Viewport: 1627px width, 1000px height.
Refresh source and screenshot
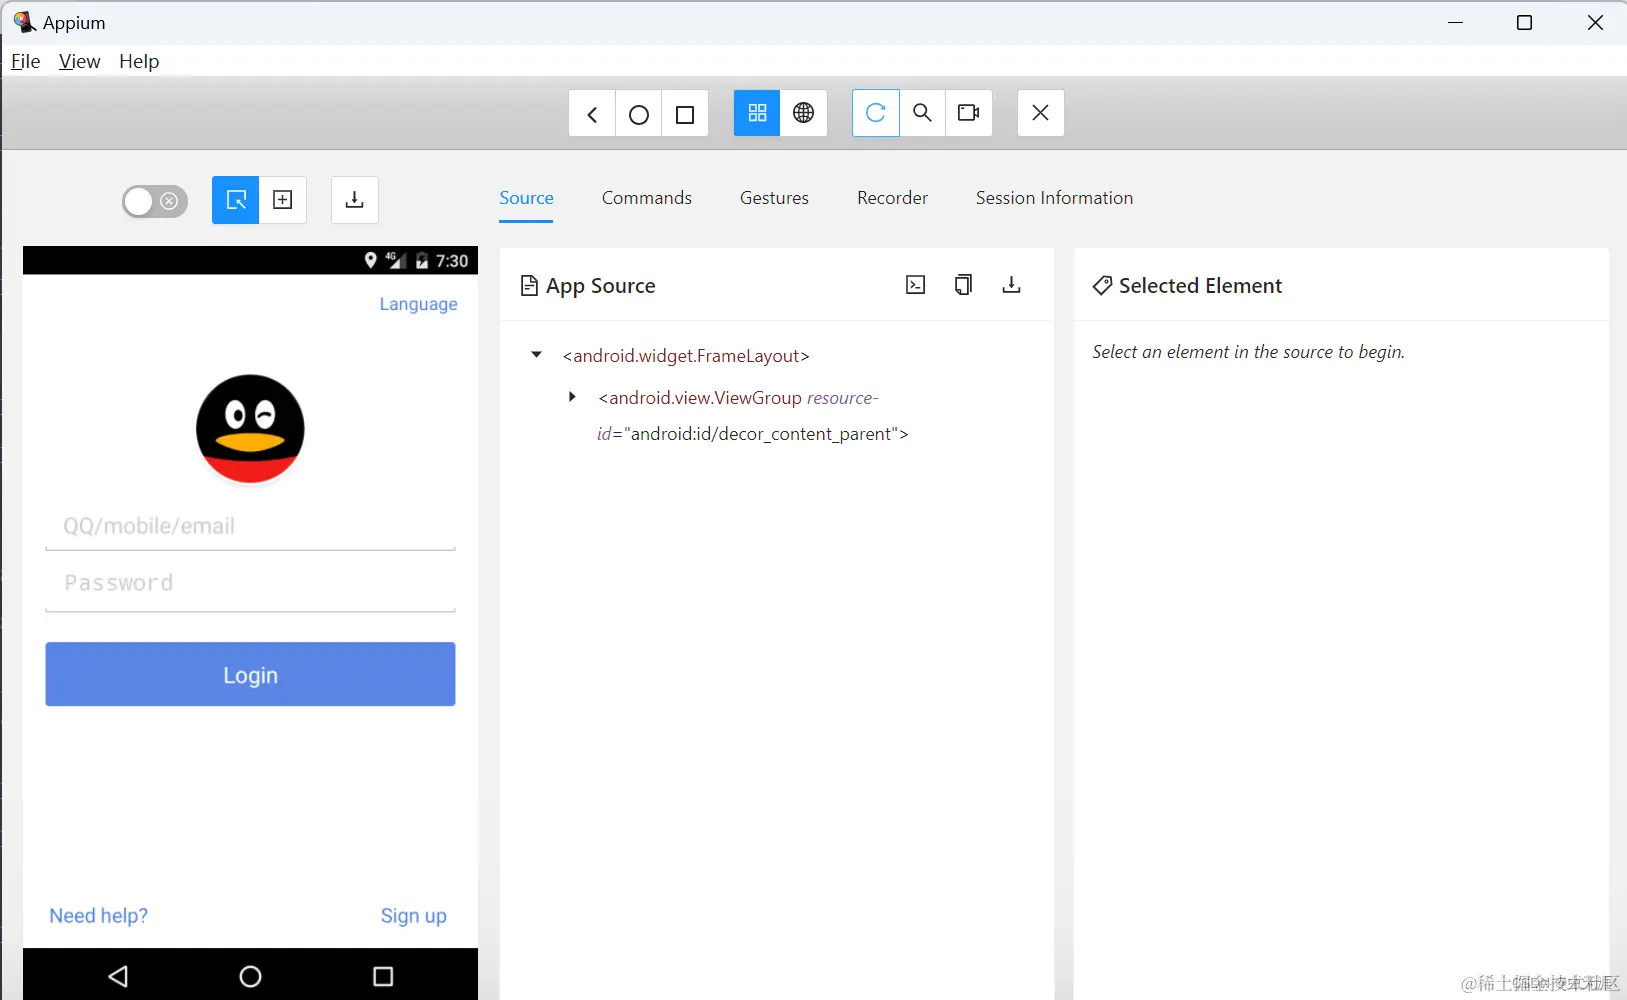click(876, 113)
